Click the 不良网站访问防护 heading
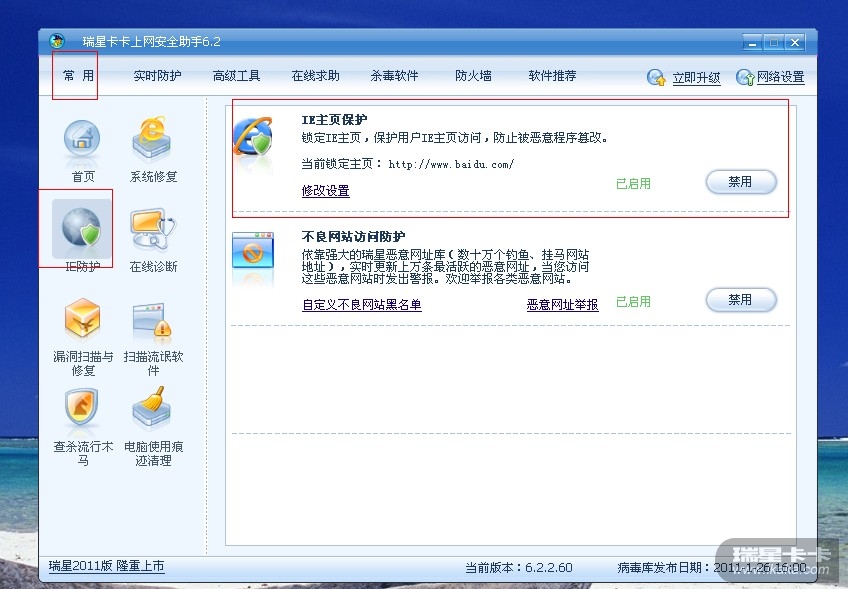 point(353,236)
